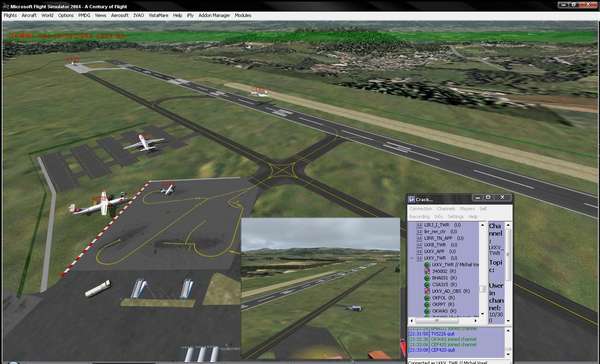Image resolution: width=600 pixels, height=364 pixels.
Task: Select the OKPOL user status icon
Action: pyautogui.click(x=427, y=298)
